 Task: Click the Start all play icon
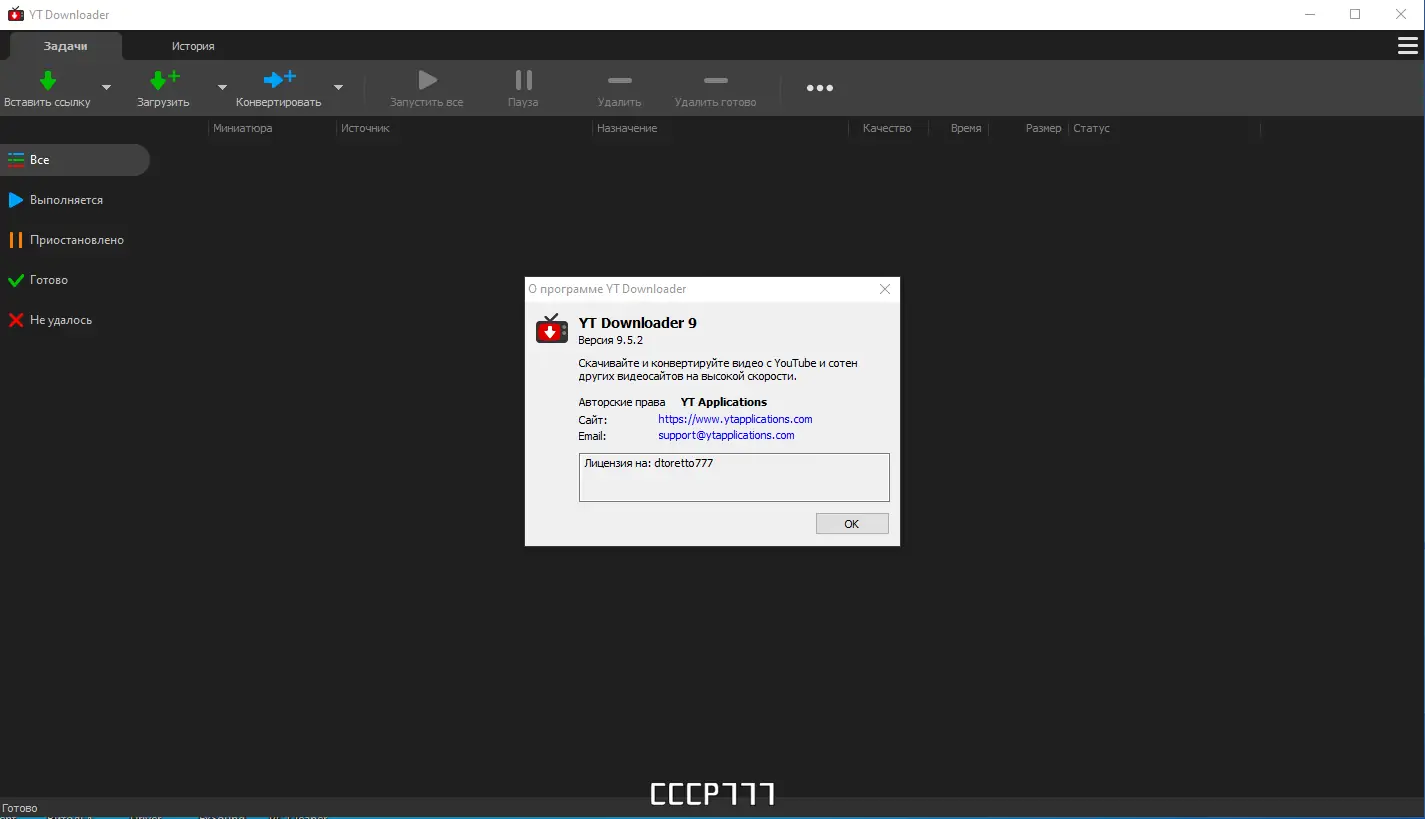(x=427, y=80)
